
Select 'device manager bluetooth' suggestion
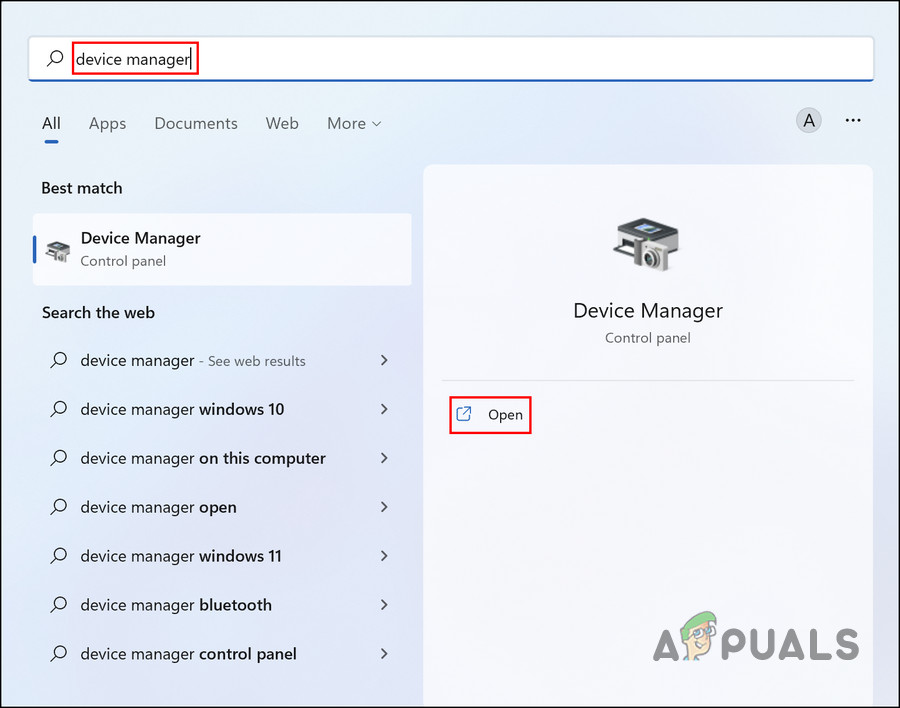coord(222,605)
